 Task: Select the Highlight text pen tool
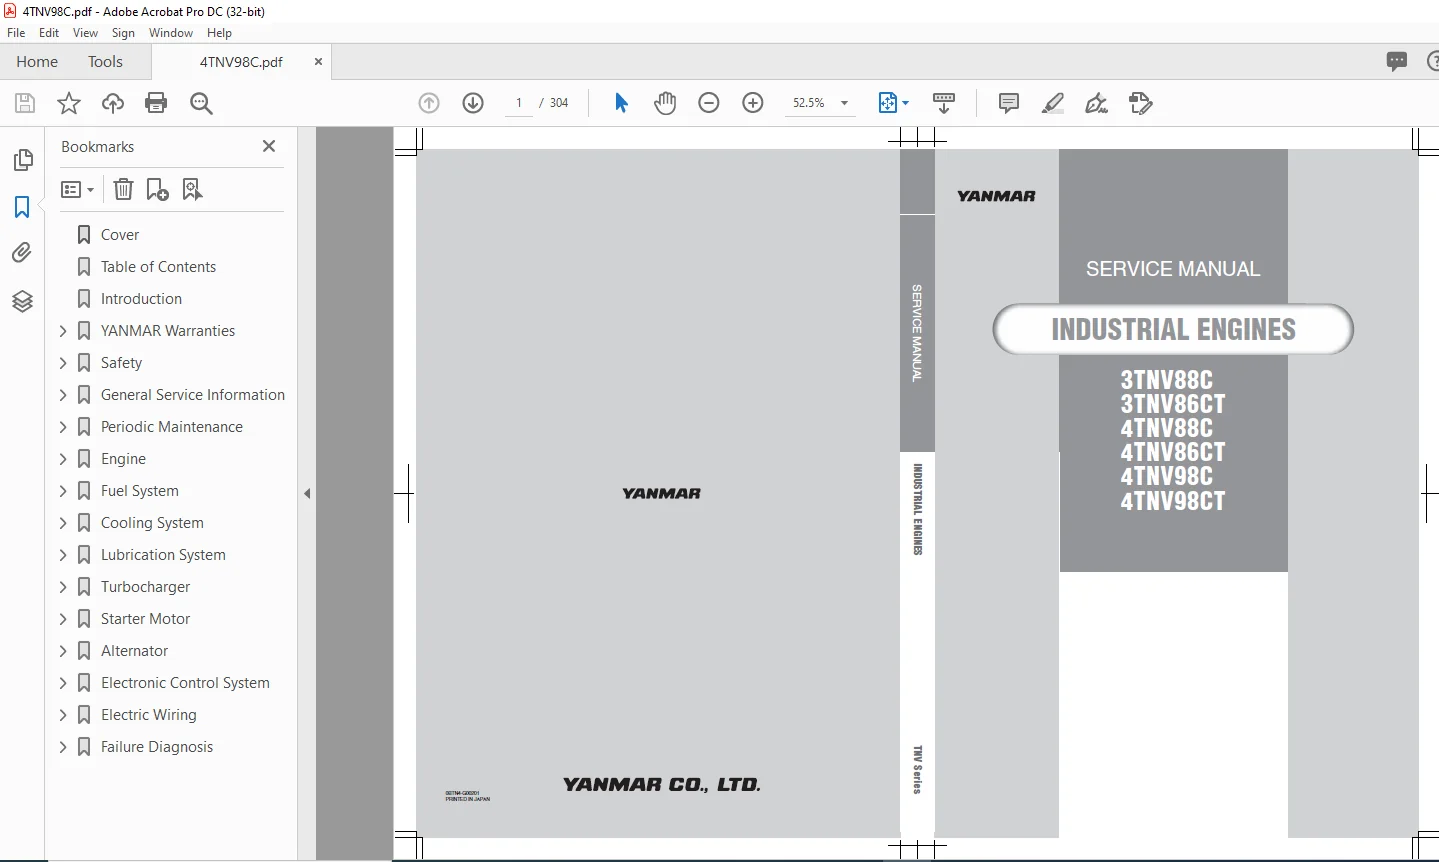click(1053, 103)
